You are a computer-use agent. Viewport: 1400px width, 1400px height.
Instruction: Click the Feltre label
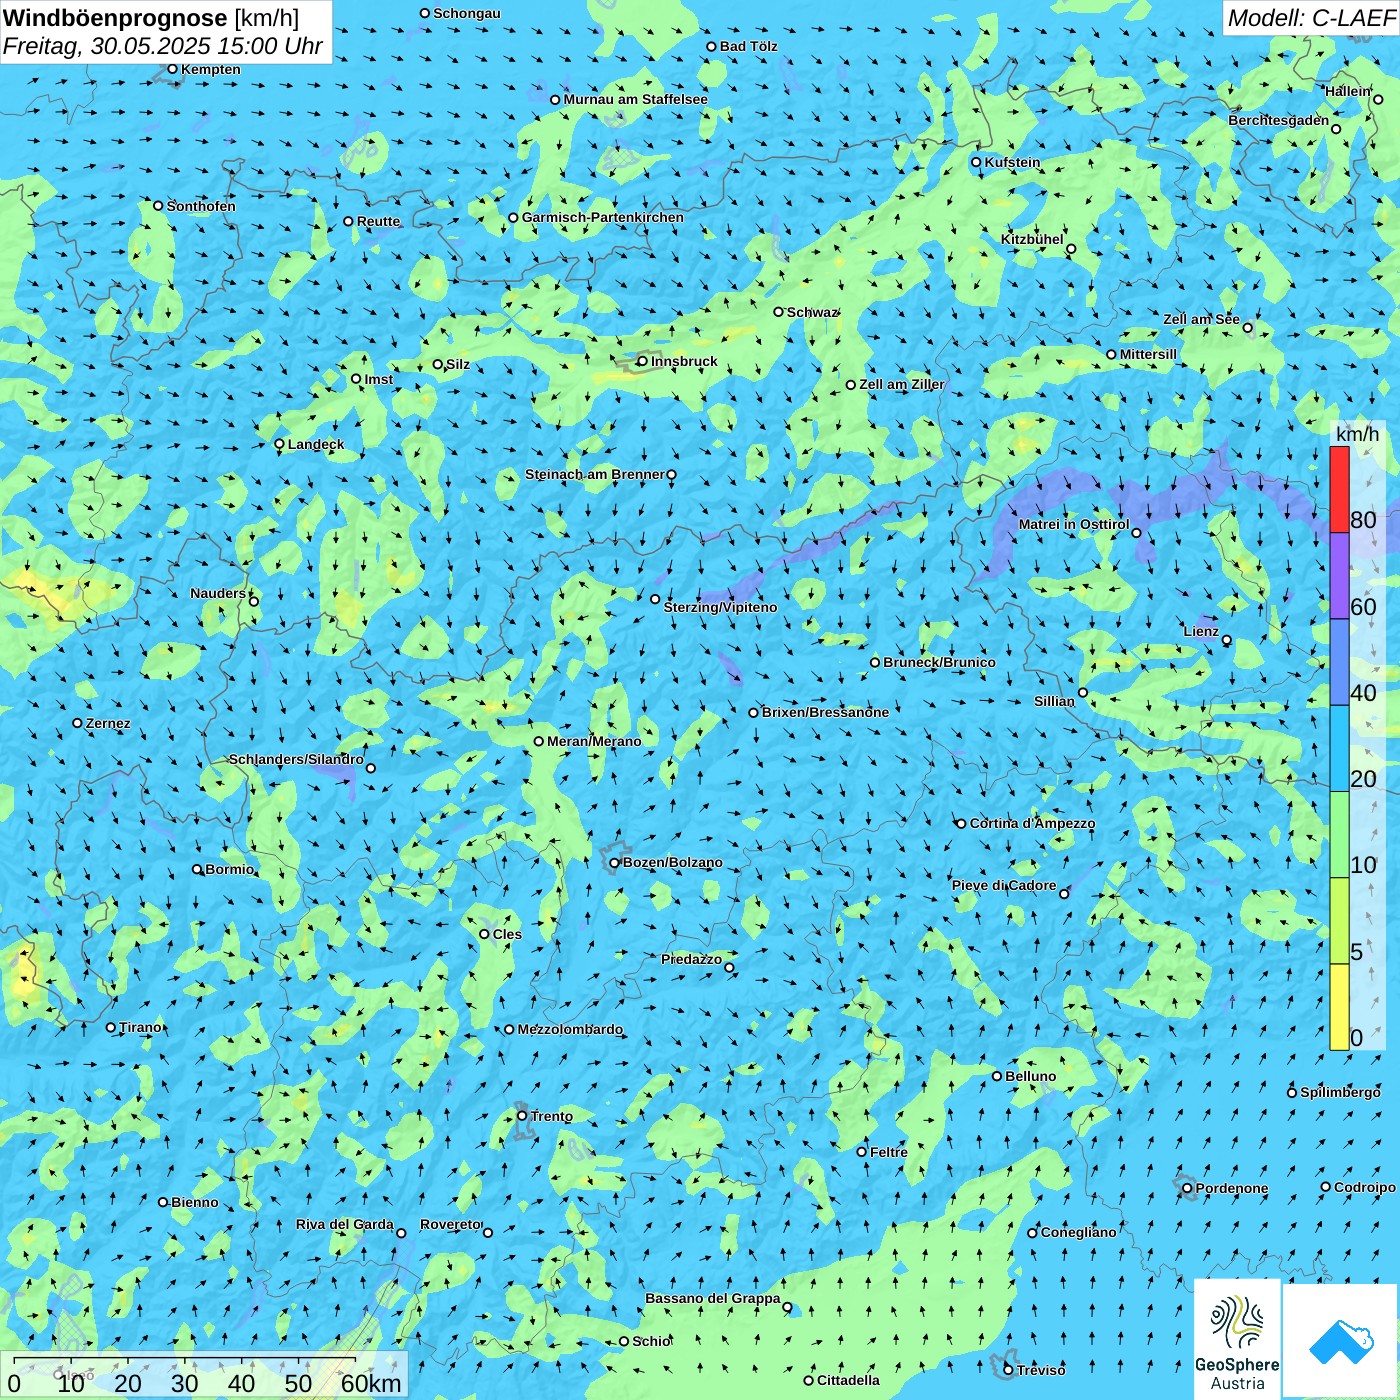[889, 1152]
